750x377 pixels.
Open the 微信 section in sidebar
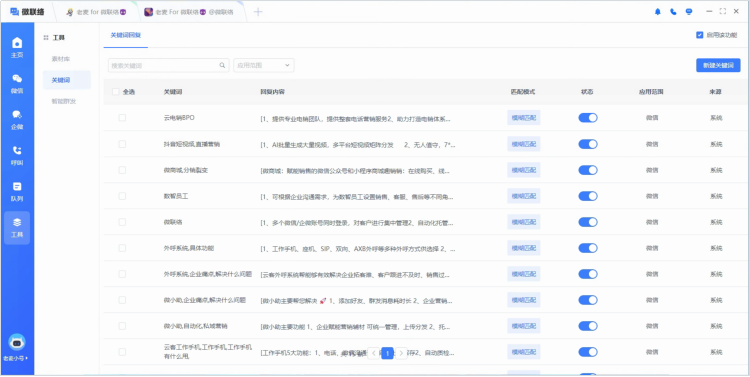[17, 84]
